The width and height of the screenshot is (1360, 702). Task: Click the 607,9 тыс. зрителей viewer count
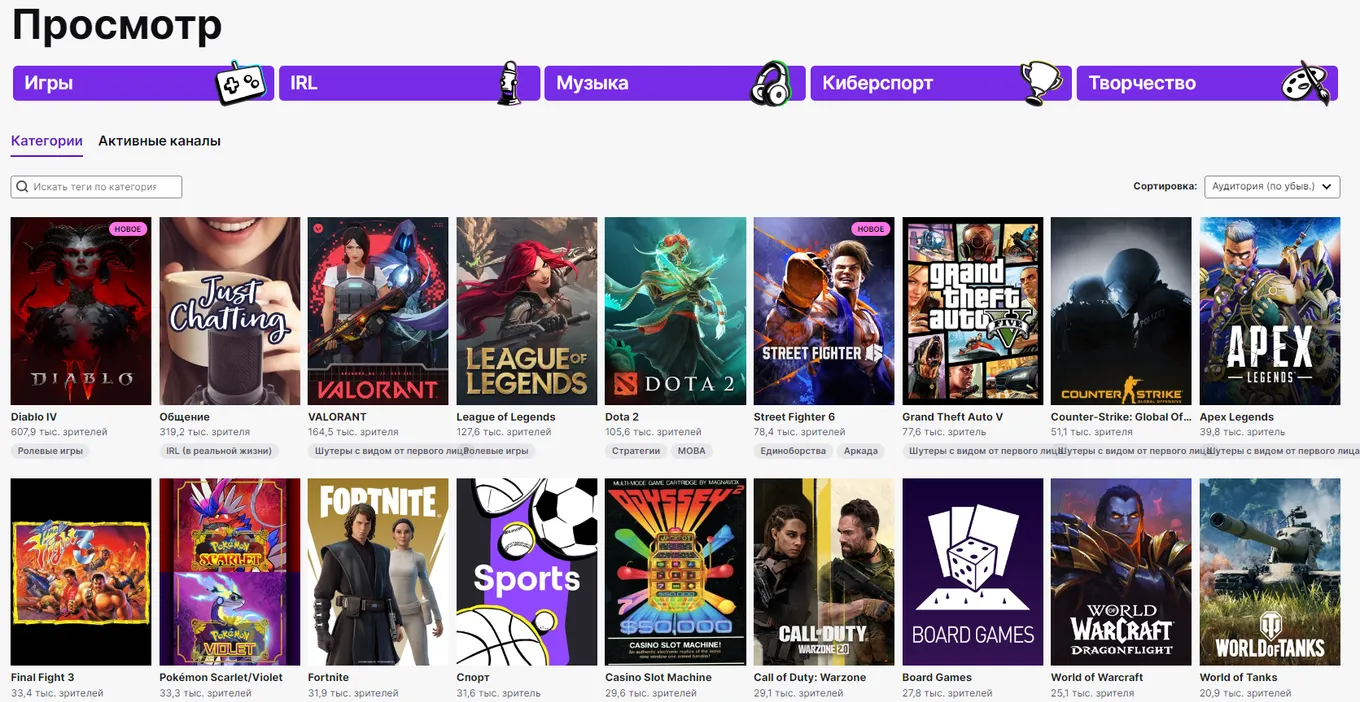[59, 432]
